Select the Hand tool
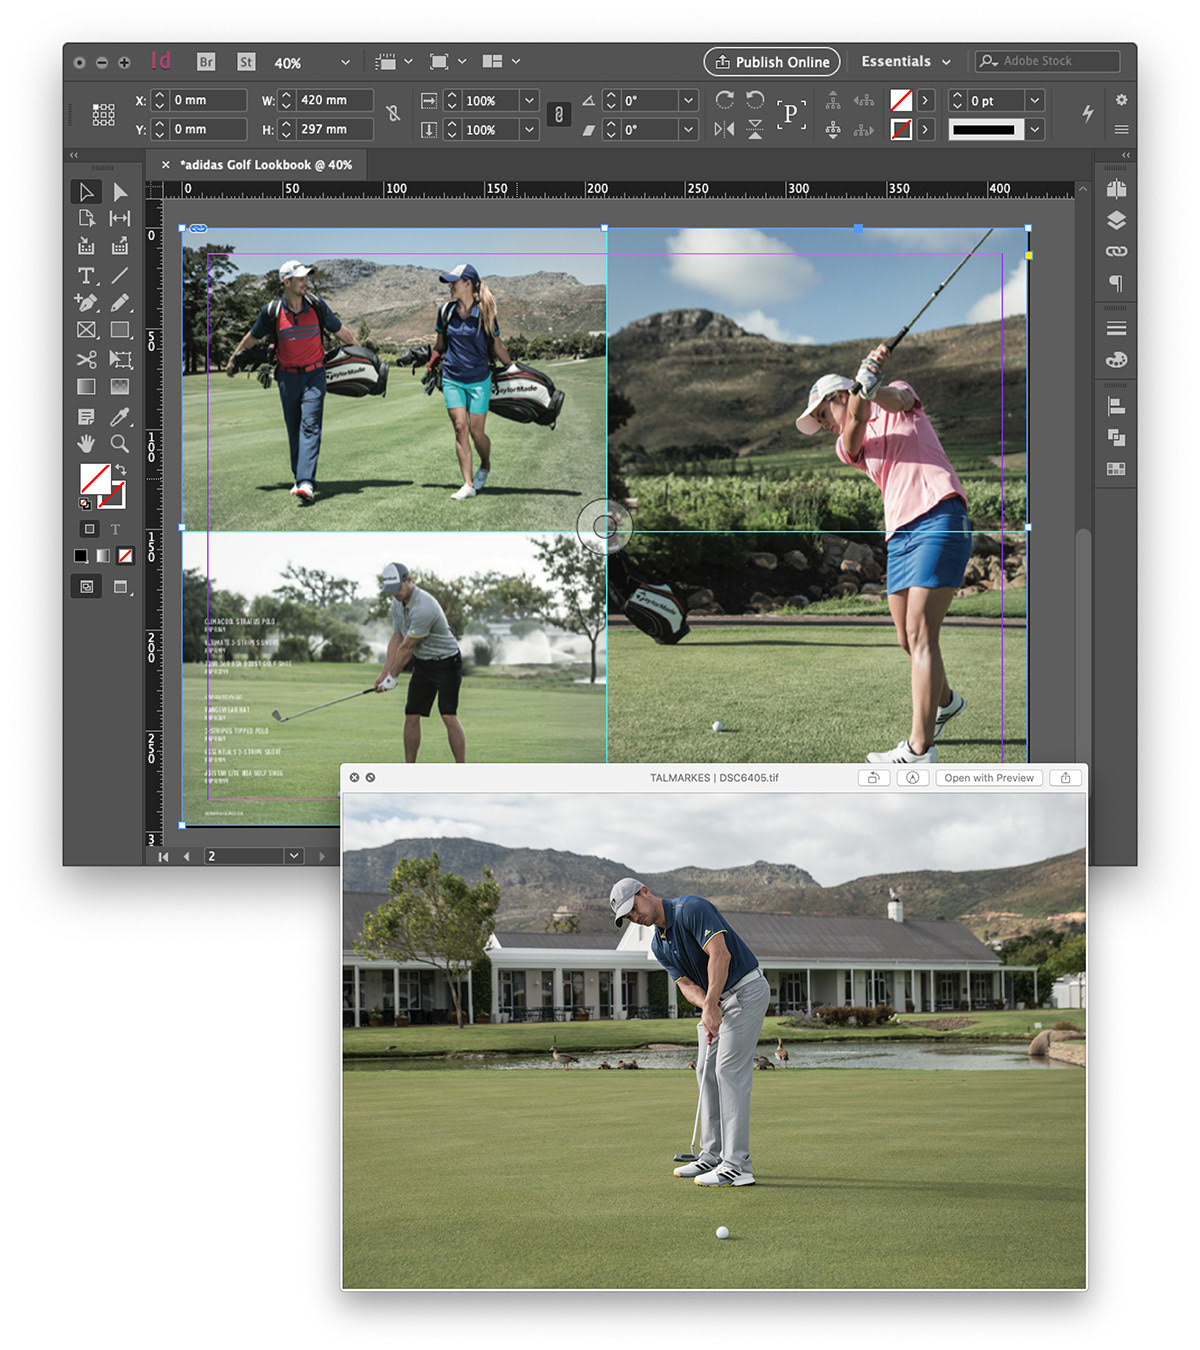This screenshot has height=1350, width=1200. click(87, 444)
